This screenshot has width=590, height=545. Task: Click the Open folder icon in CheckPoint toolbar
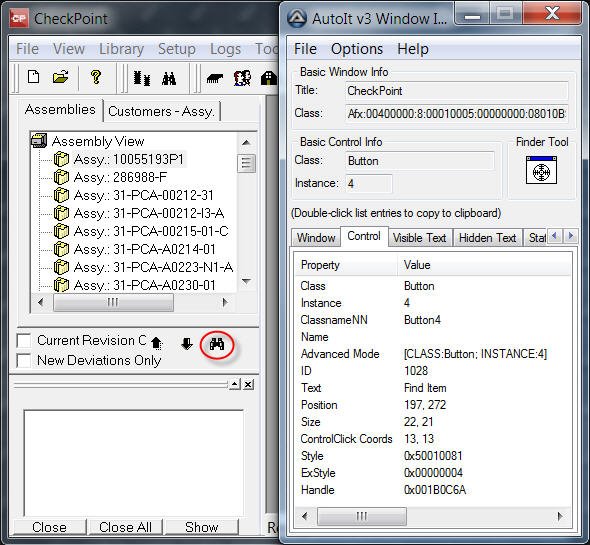[60, 77]
